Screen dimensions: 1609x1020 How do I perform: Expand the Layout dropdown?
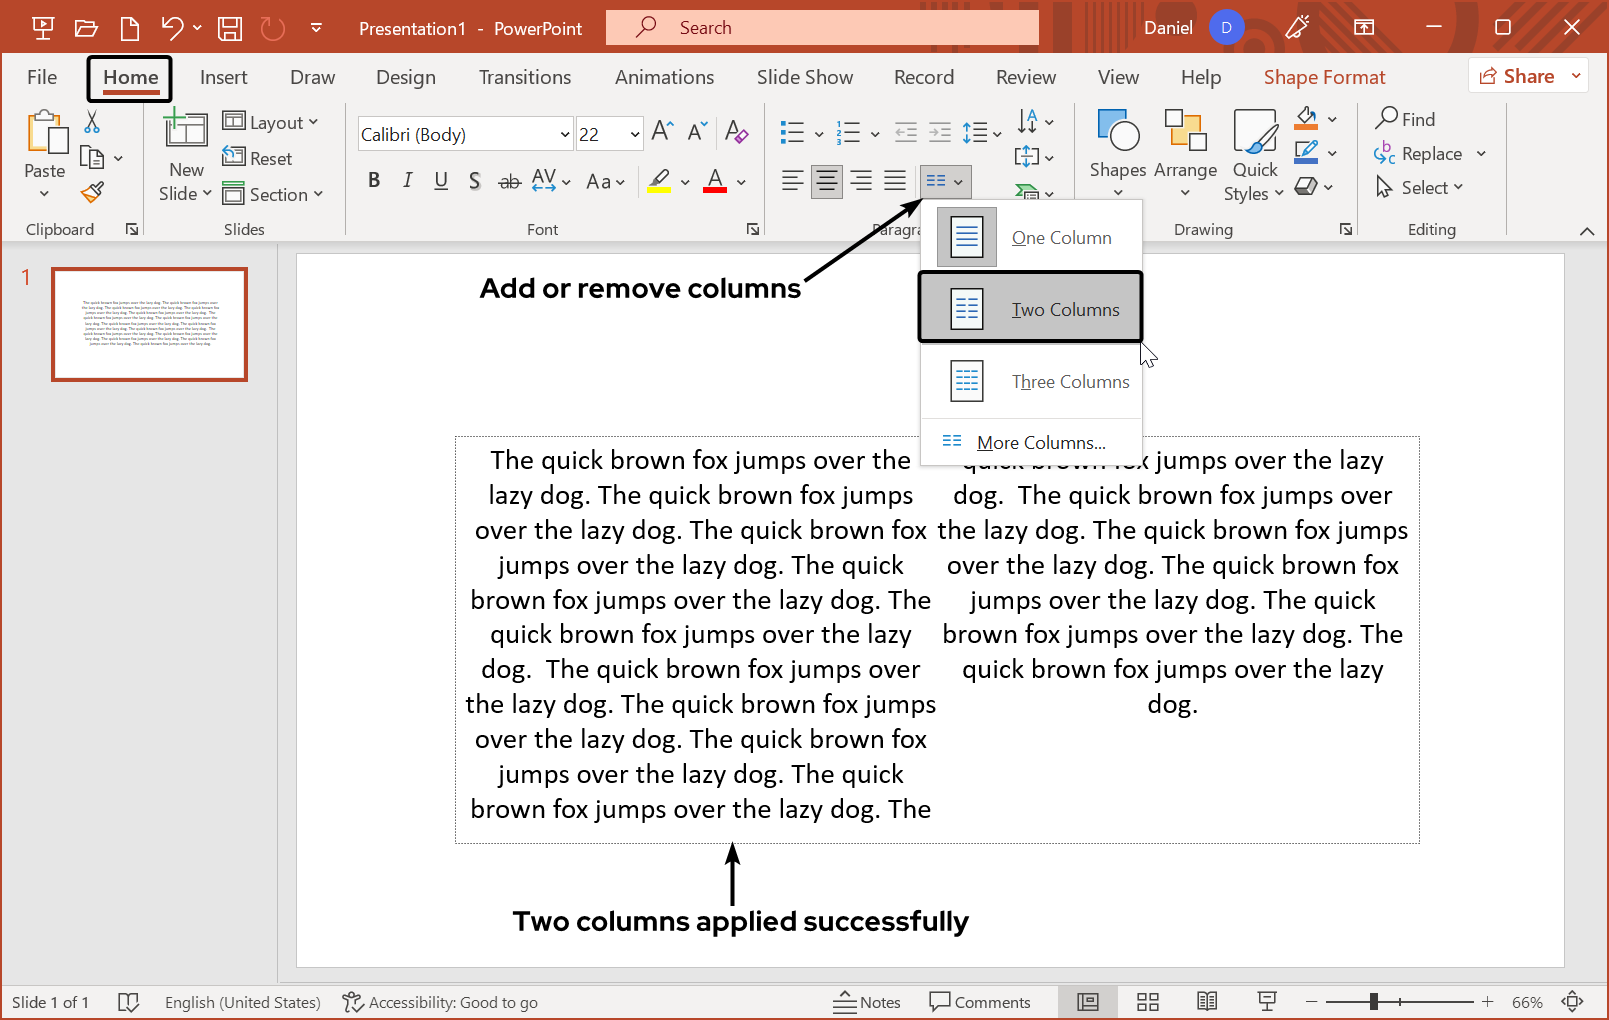pyautogui.click(x=270, y=122)
